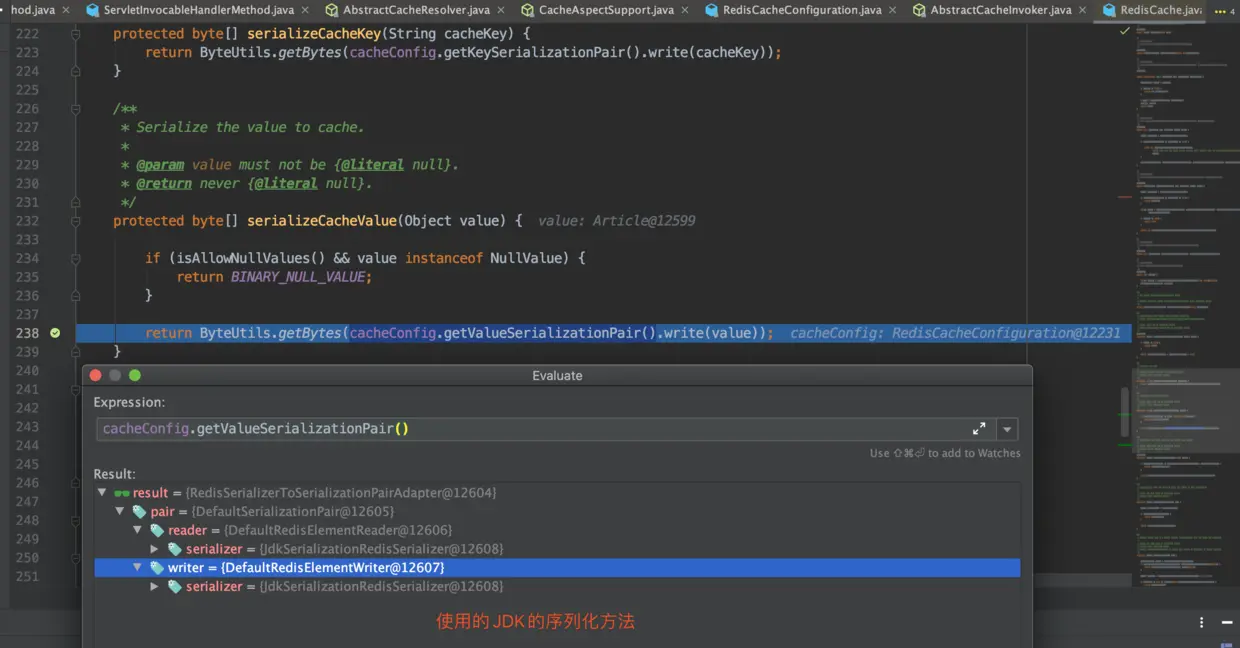Collapse the Javadoc comment at line 226
Viewport: 1240px width, 648px height.
point(76,108)
